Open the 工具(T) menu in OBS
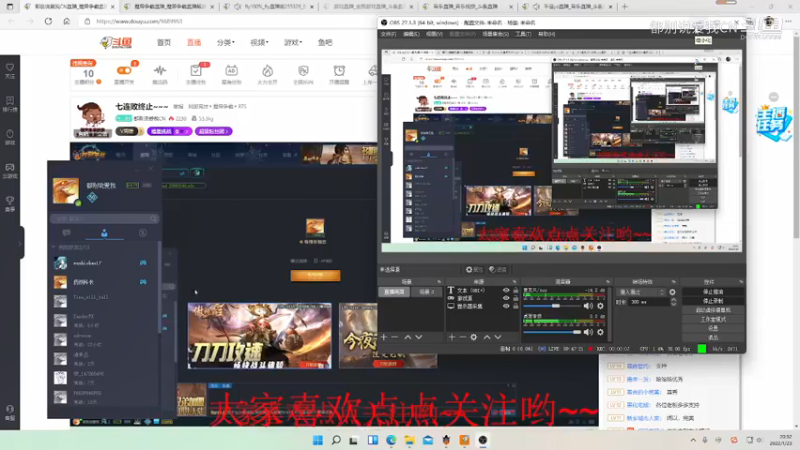The height and width of the screenshot is (450, 800). coord(523,34)
